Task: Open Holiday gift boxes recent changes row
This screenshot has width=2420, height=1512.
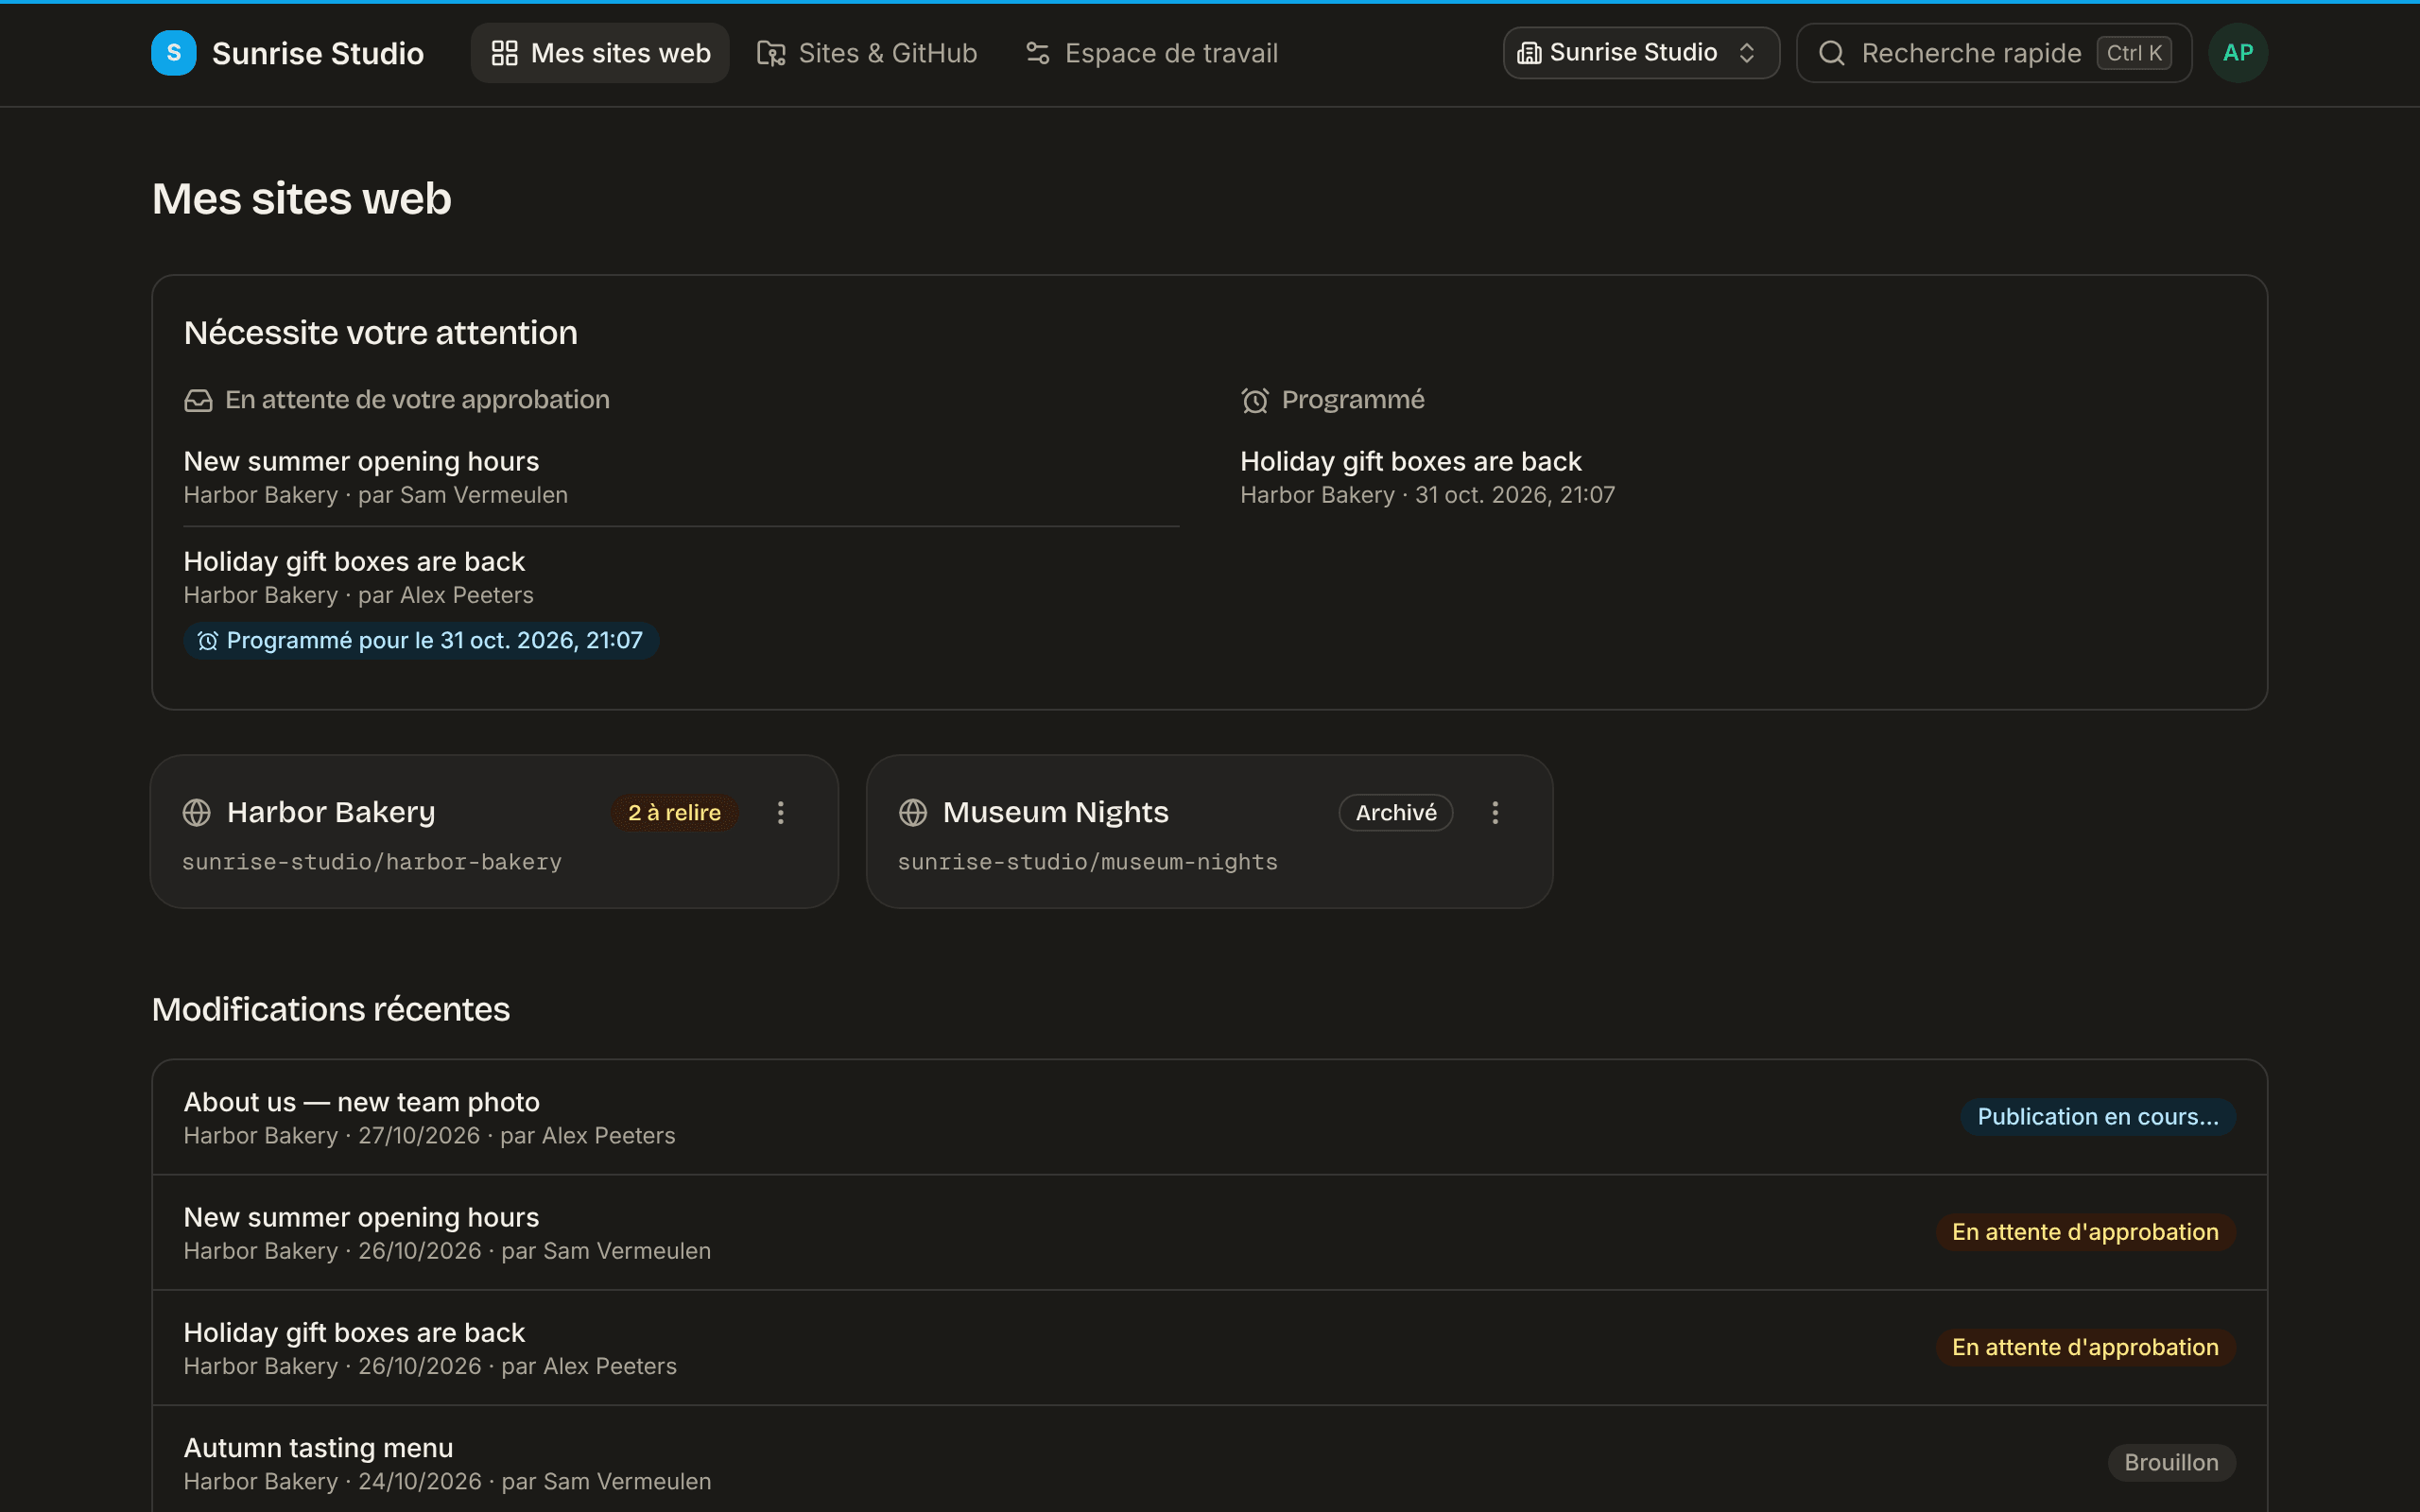Action: click(1209, 1348)
